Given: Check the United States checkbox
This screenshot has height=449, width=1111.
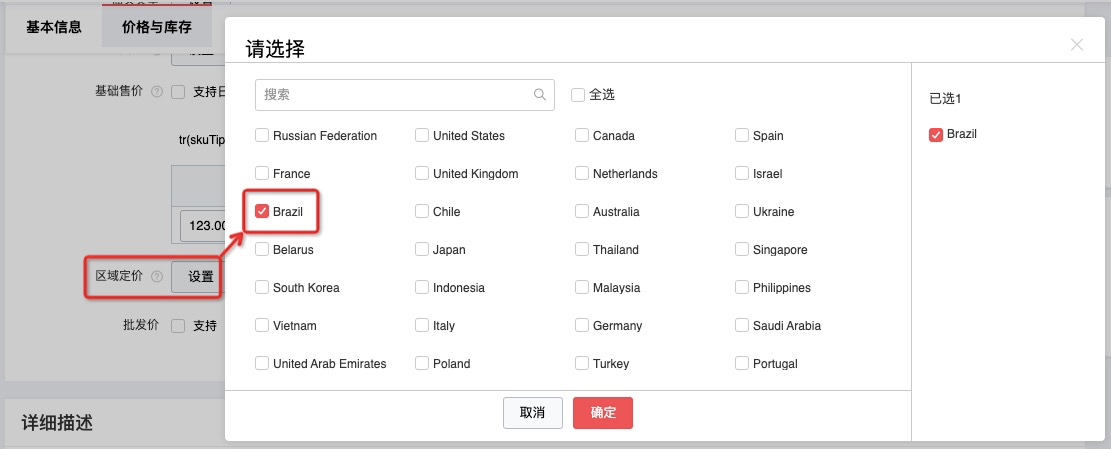Looking at the screenshot, I should [x=422, y=136].
